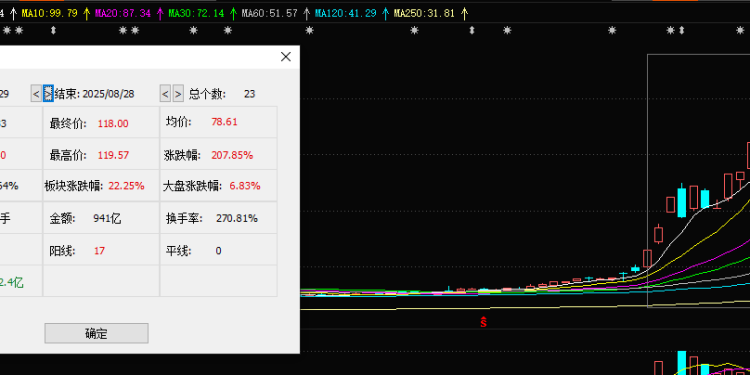This screenshot has height=375, width=750.
Task: Move end date 2025/08/28 to previous day
Action: pyautogui.click(x=165, y=93)
